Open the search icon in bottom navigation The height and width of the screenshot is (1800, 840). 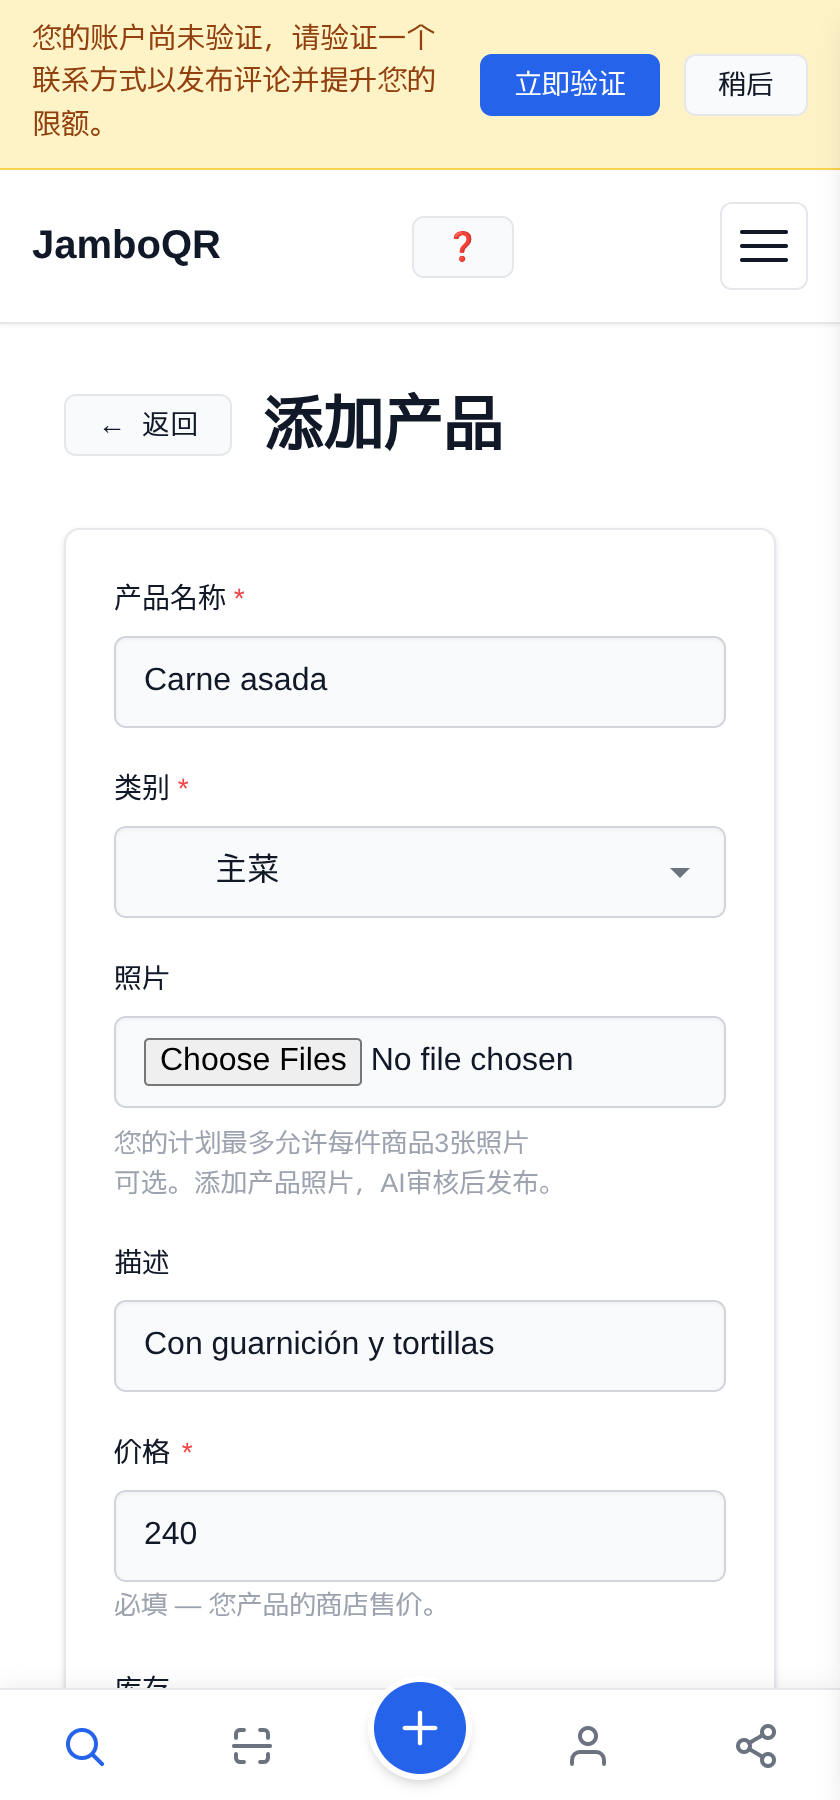point(85,1746)
